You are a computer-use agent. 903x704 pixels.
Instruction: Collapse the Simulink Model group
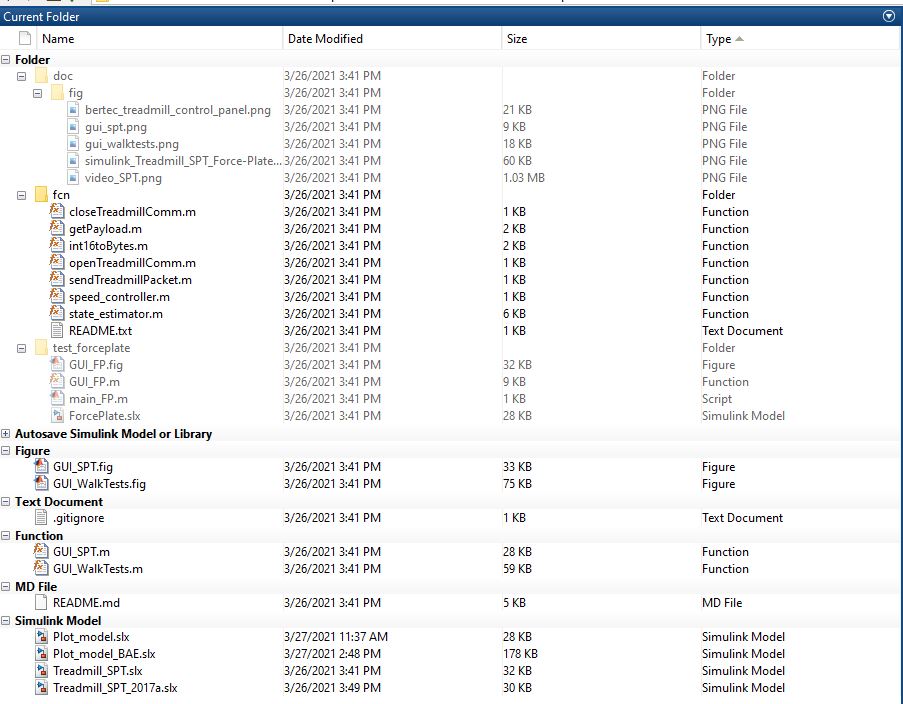[x=6, y=620]
